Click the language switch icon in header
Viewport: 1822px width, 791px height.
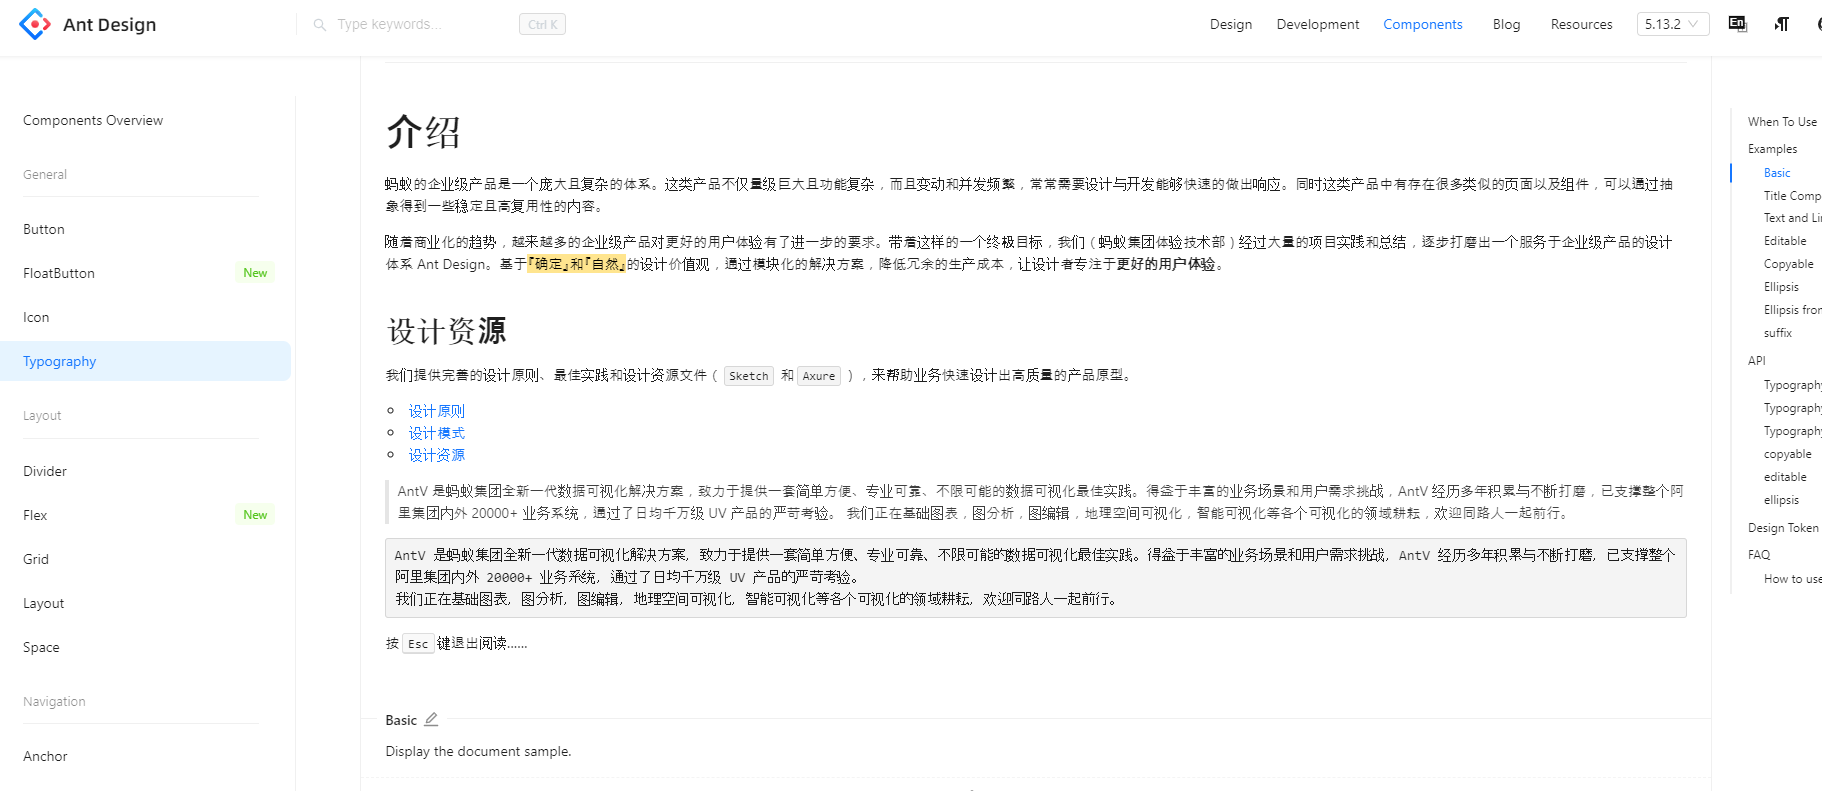(x=1738, y=24)
